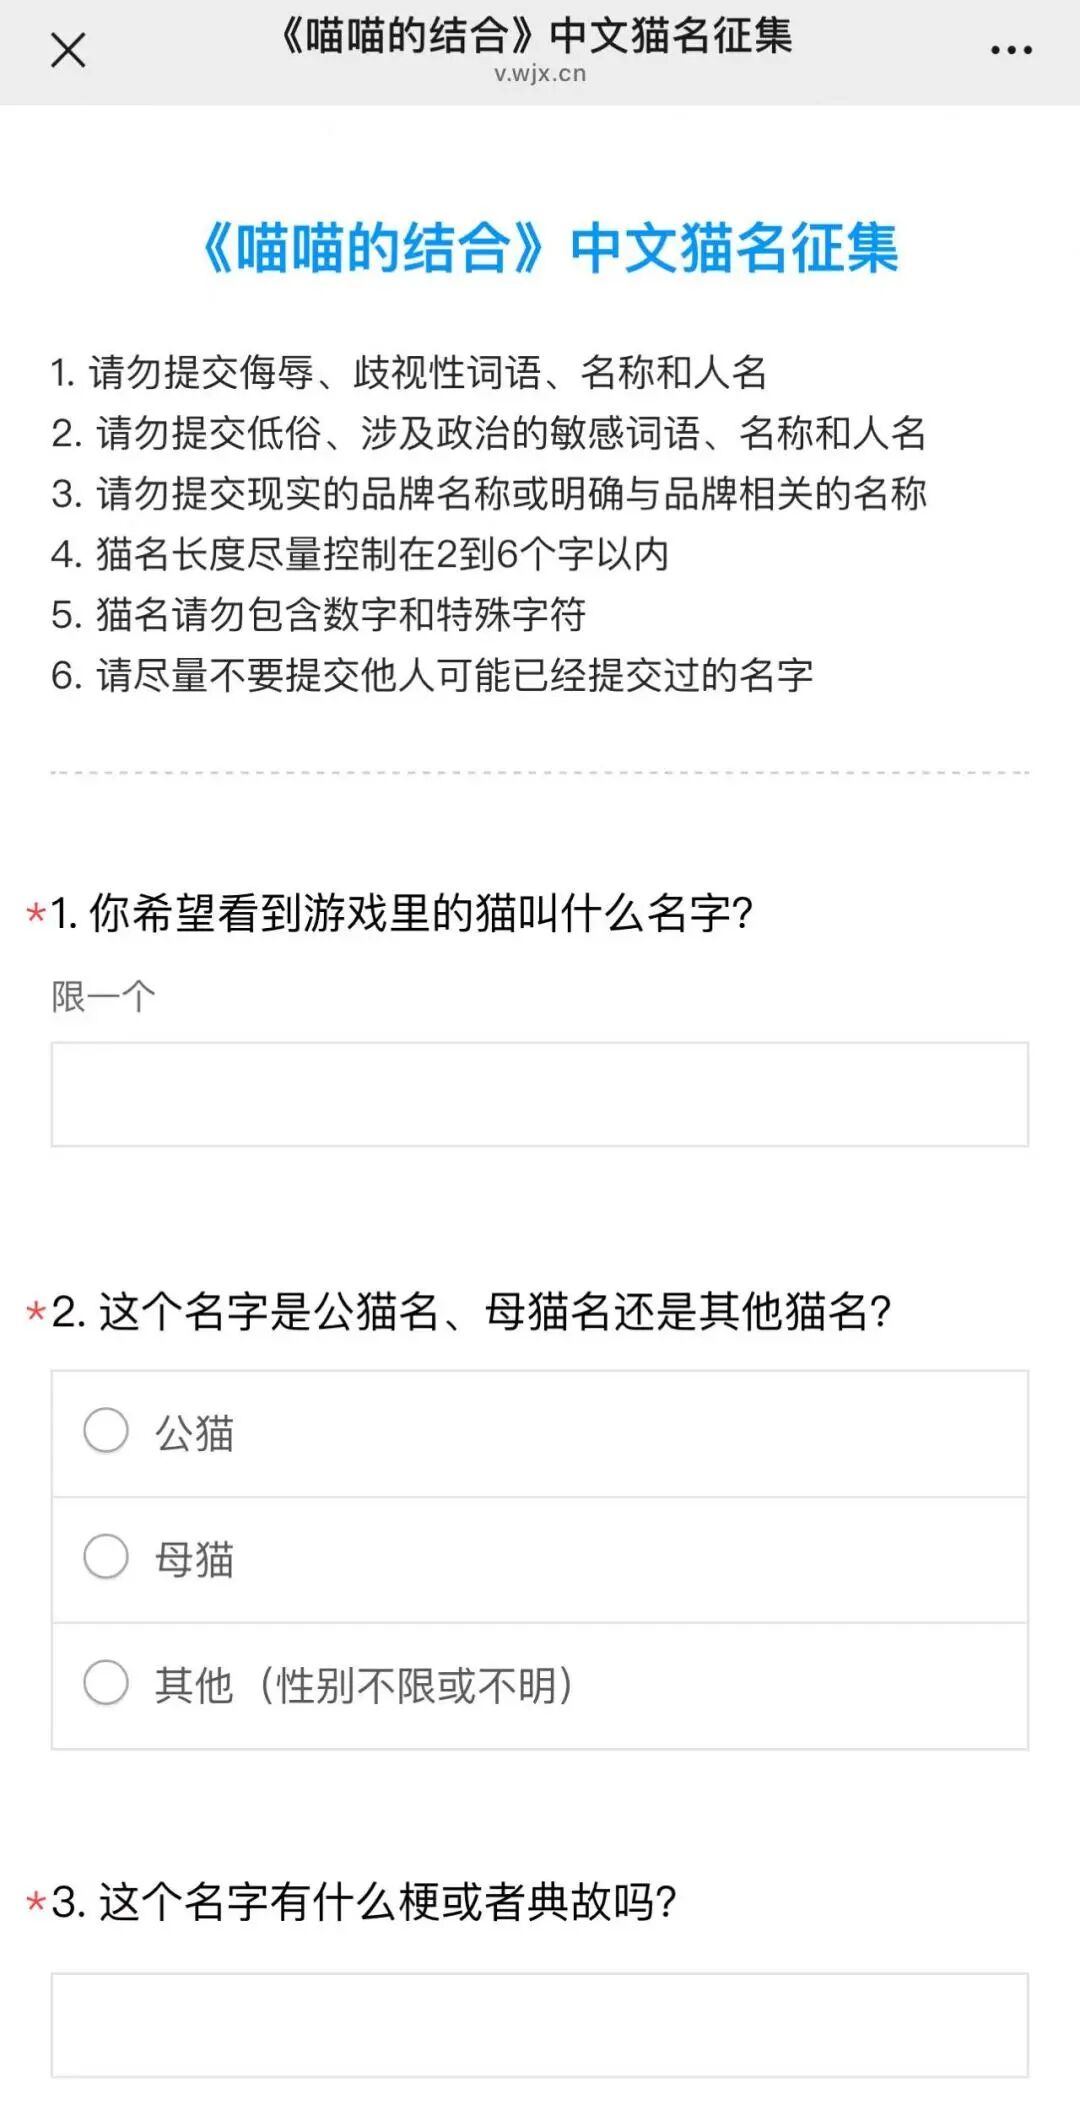Select the 公猫 radio button
Image resolution: width=1080 pixels, height=2127 pixels.
[x=106, y=1430]
